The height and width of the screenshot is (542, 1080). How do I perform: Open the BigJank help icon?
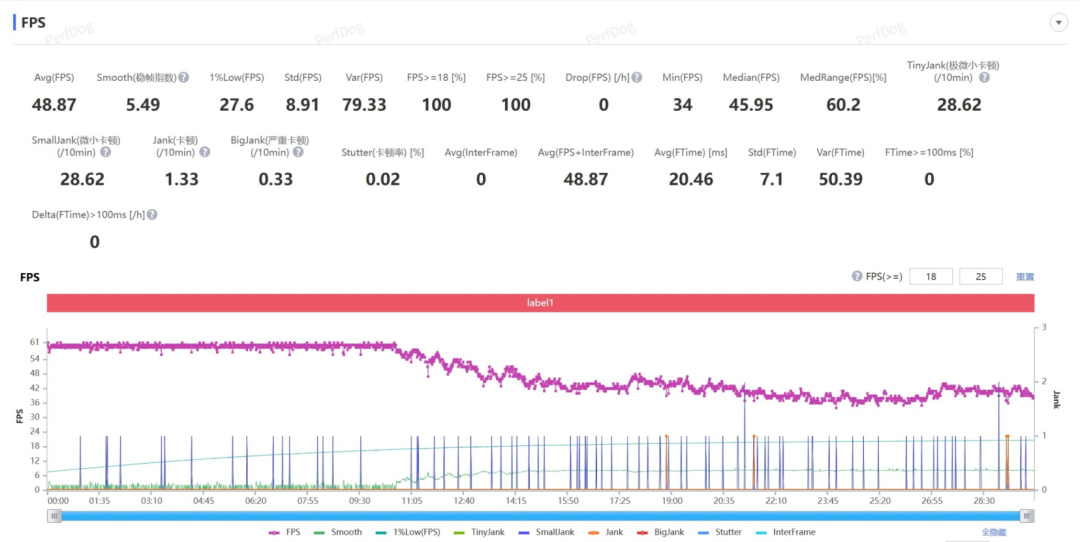pyautogui.click(x=298, y=152)
